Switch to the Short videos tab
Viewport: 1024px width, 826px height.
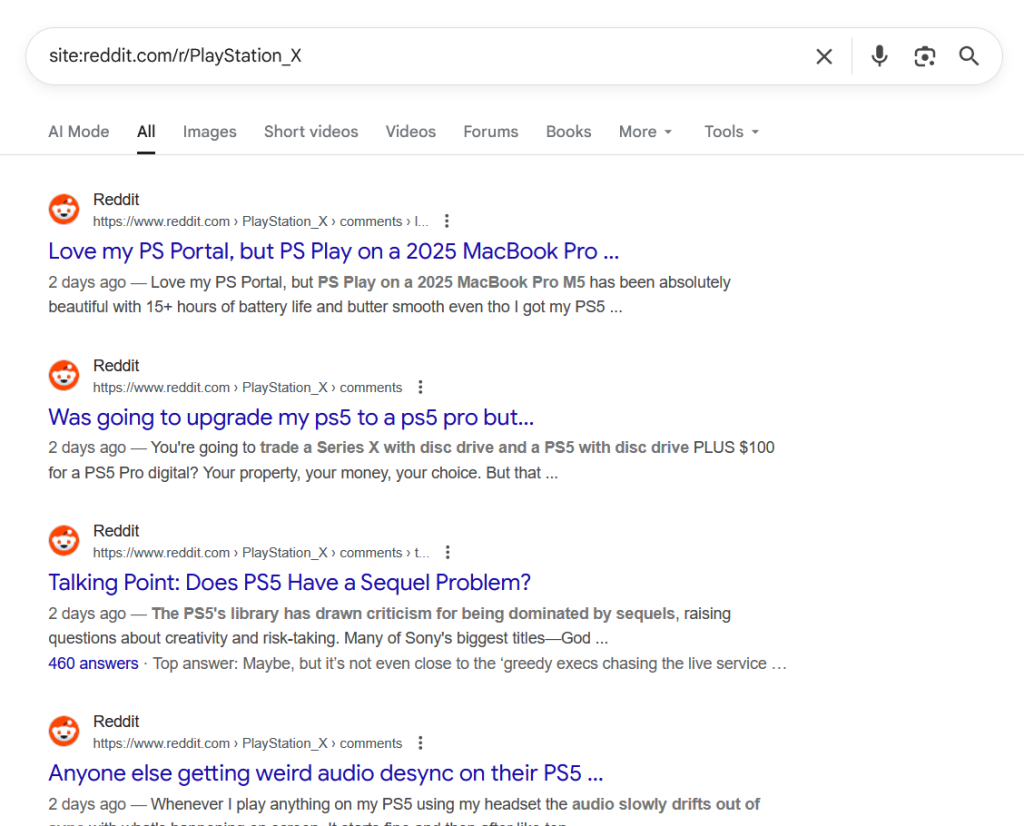click(311, 132)
